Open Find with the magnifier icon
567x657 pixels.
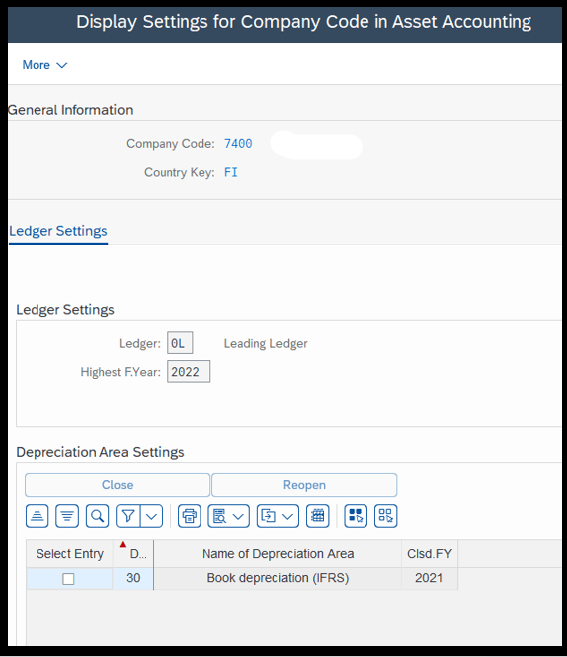(x=97, y=516)
